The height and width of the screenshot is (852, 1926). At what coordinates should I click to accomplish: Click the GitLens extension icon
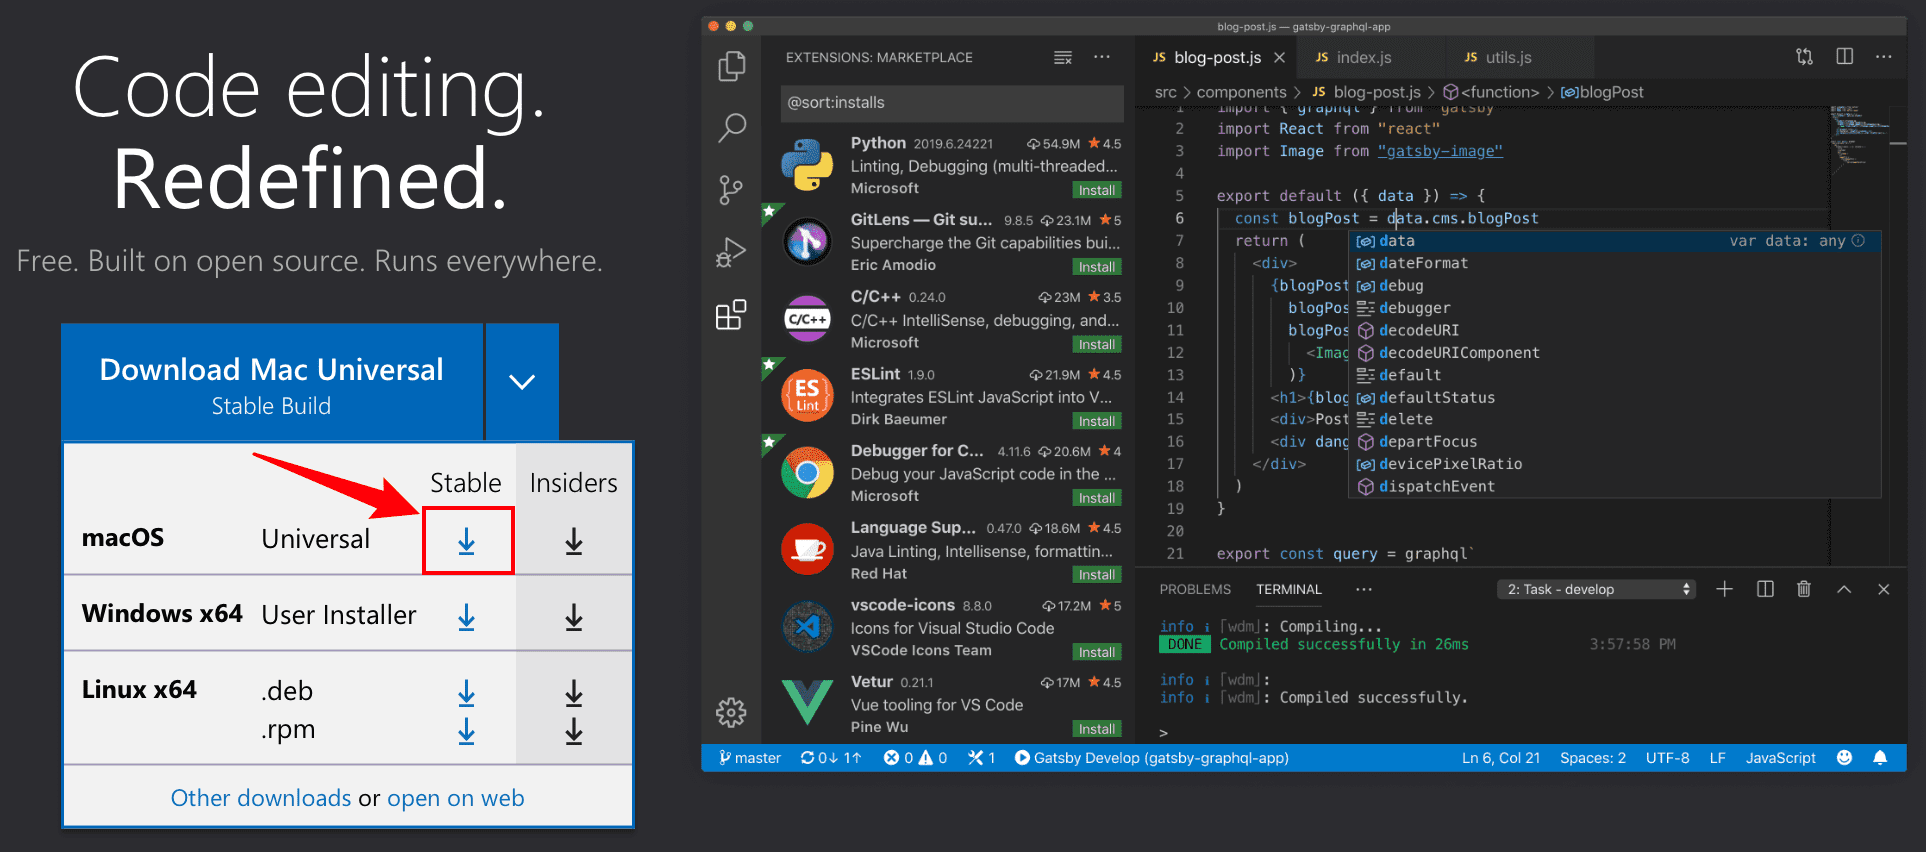point(807,242)
